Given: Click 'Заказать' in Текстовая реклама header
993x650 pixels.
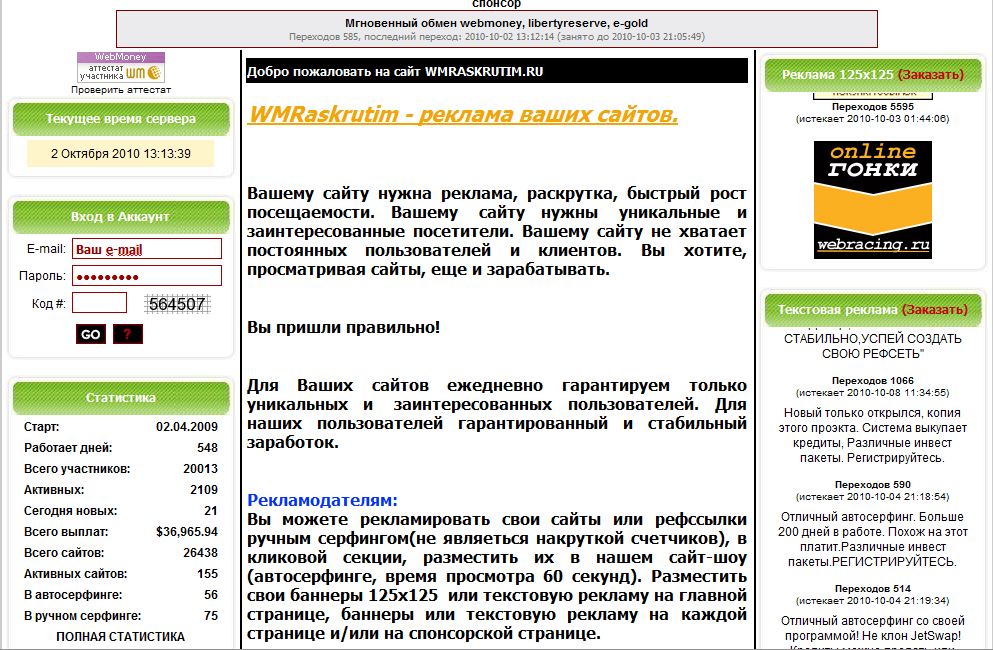Looking at the screenshot, I should pos(935,310).
